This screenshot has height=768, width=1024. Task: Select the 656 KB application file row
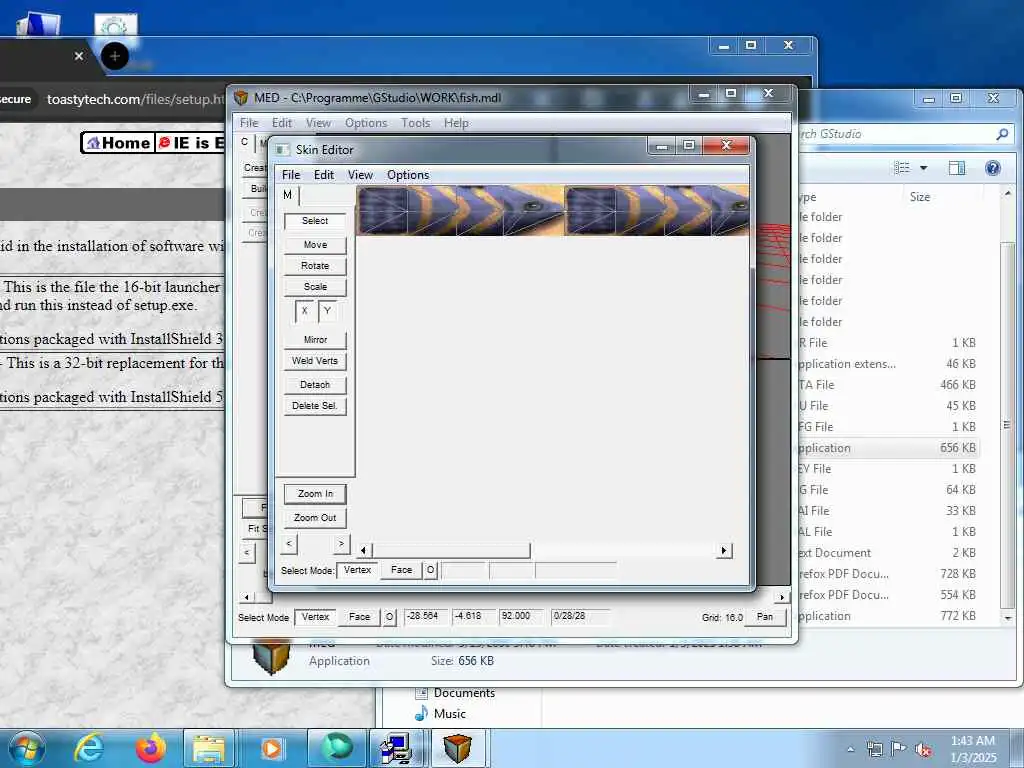pos(888,448)
